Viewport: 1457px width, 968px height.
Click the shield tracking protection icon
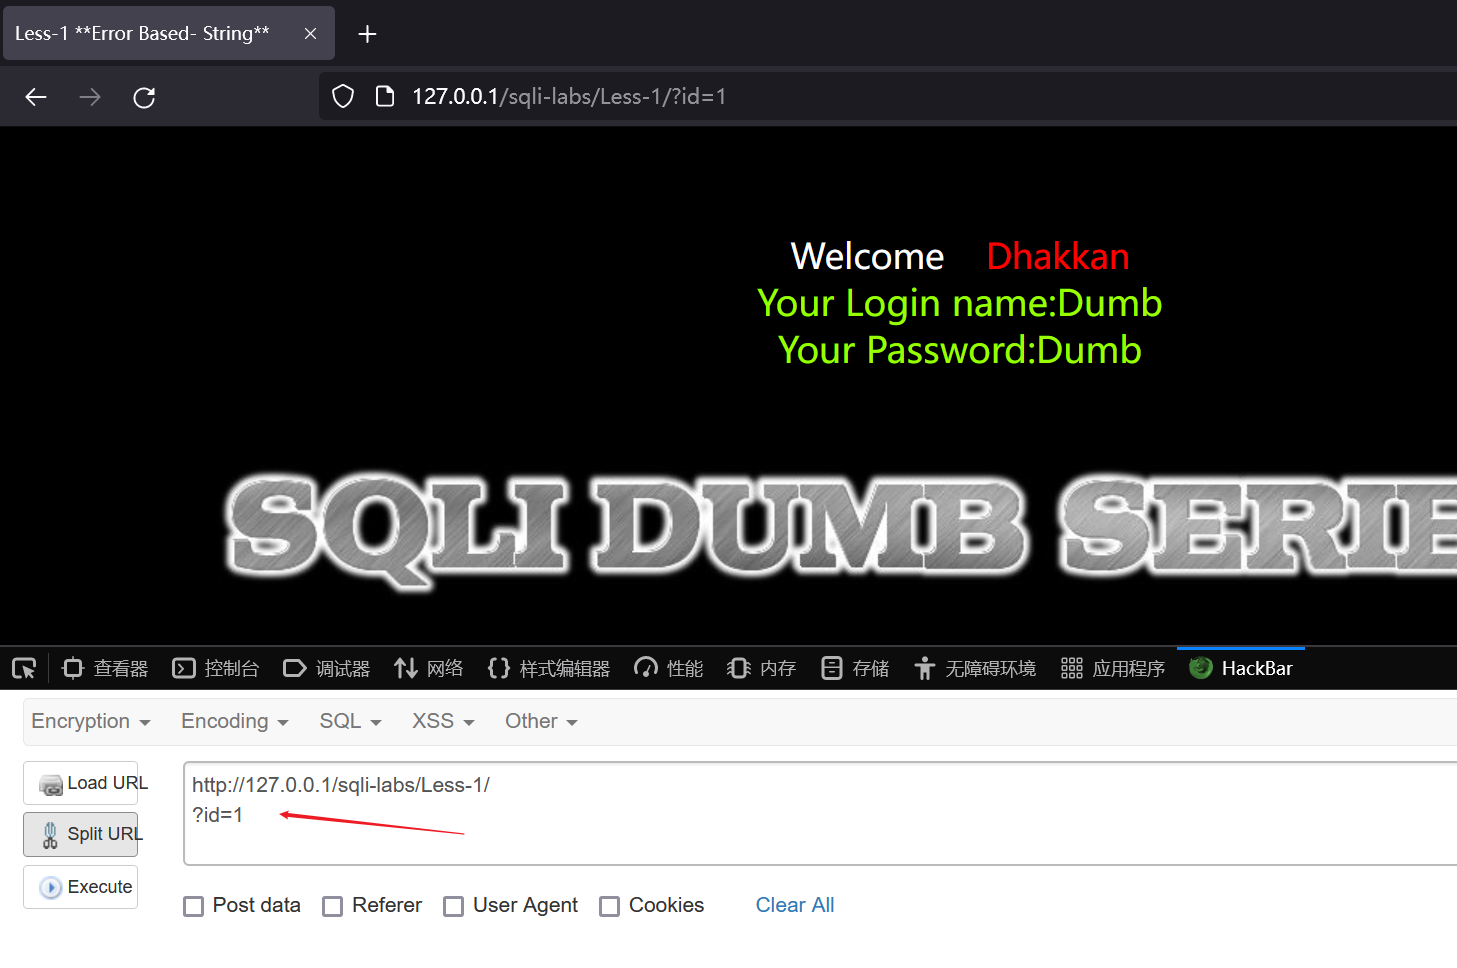point(342,96)
